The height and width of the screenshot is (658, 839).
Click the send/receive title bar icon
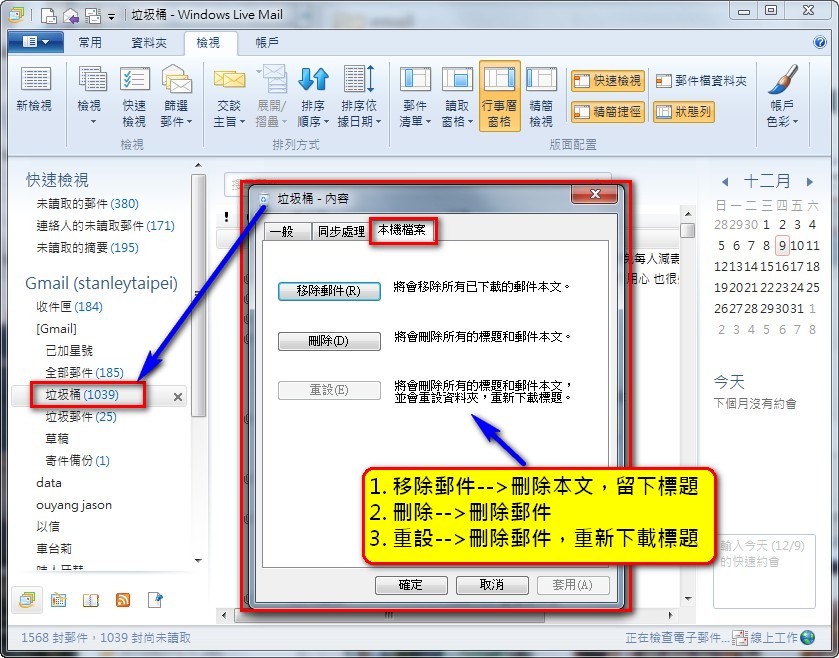coord(93,16)
